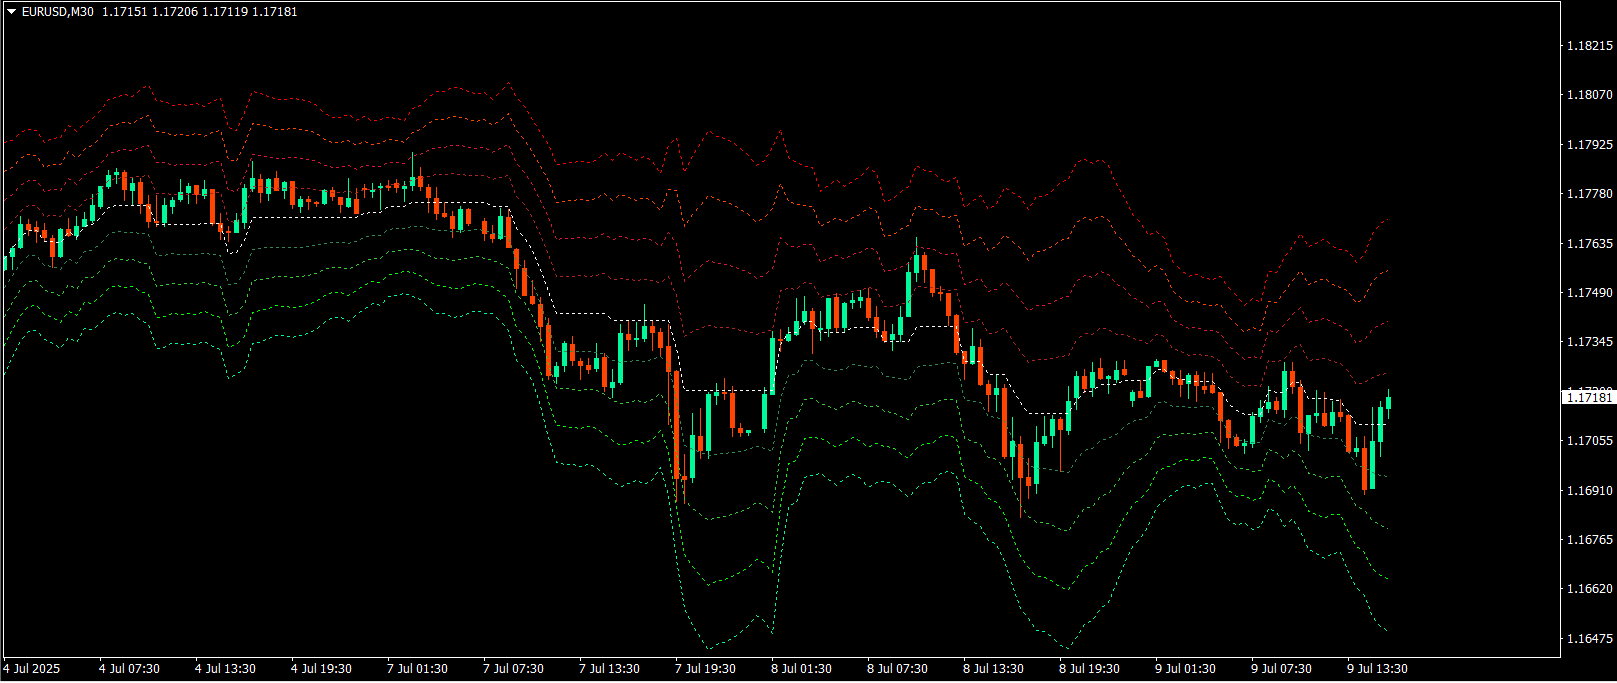Click the time label 8 Jul 07:30
The image size is (1617, 683).
[x=898, y=669]
